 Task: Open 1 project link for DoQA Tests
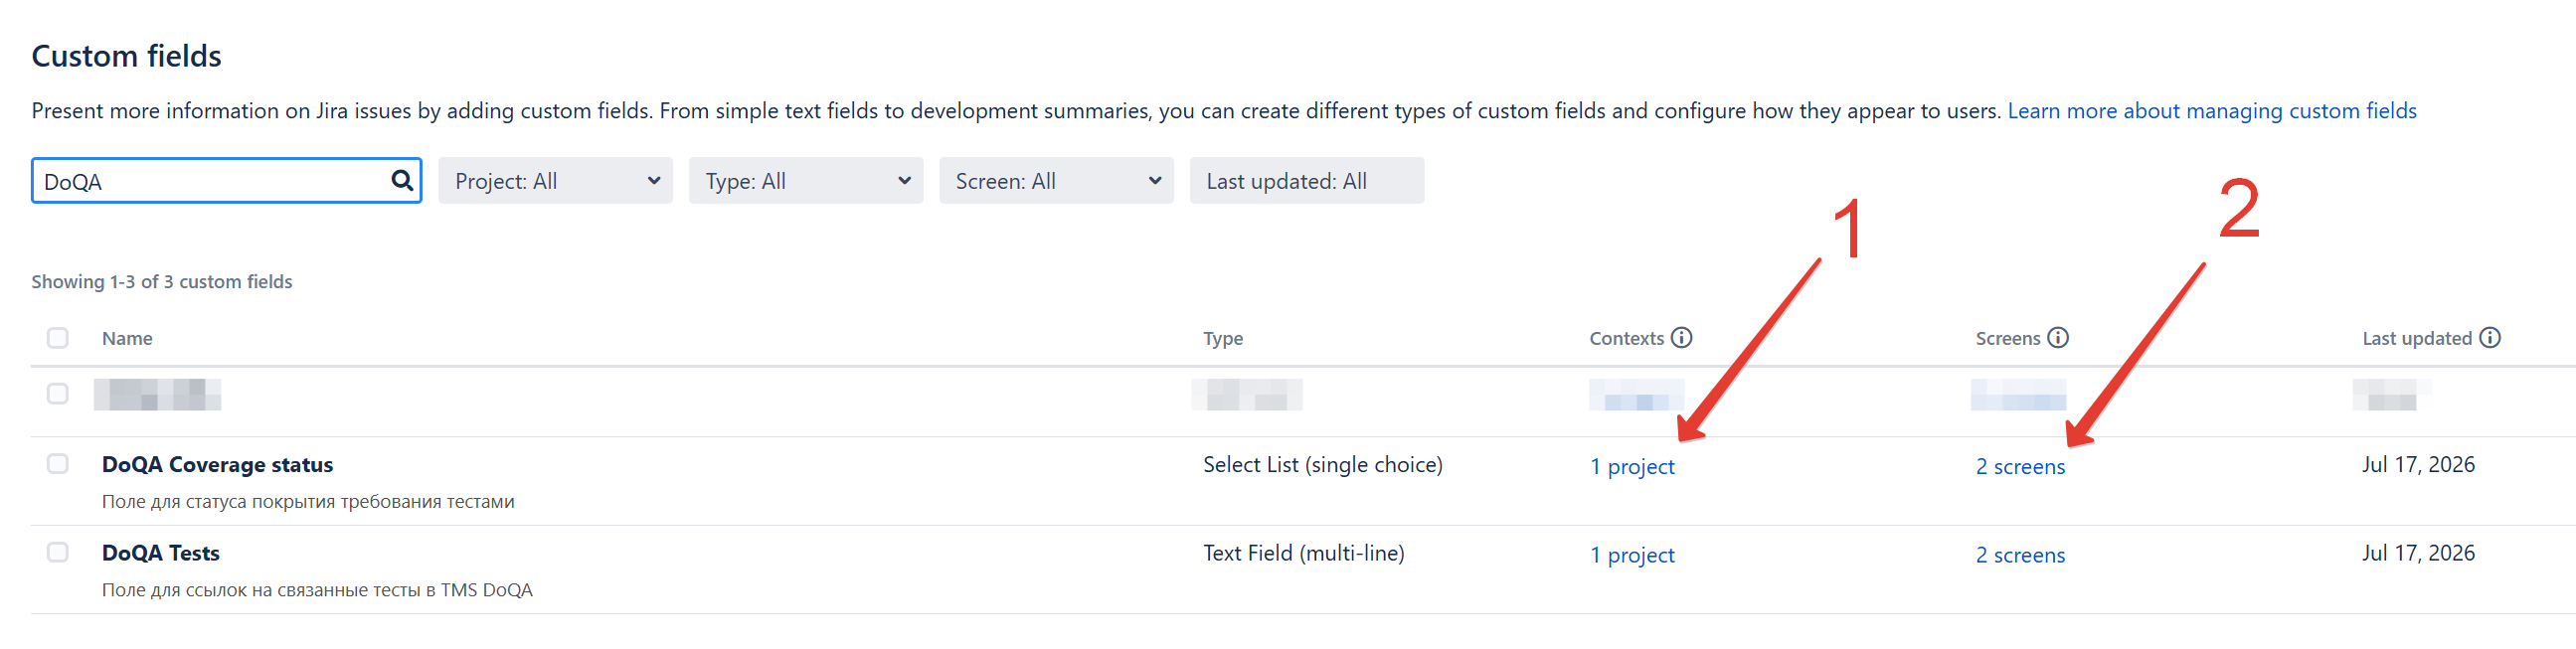pyautogui.click(x=1632, y=555)
